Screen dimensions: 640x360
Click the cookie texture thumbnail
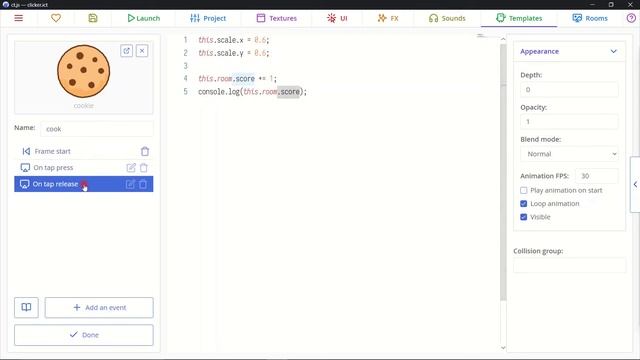[84, 71]
